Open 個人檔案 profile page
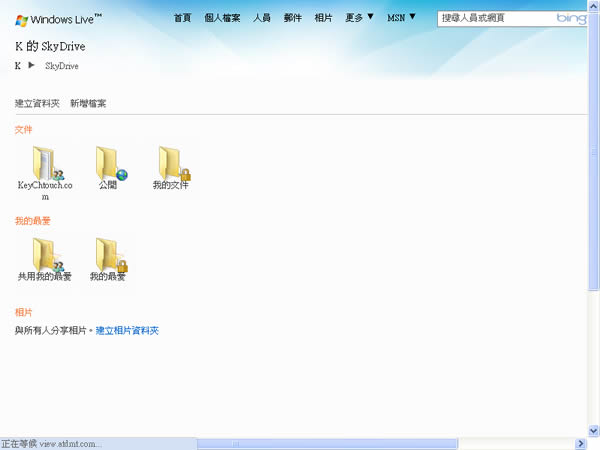The height and width of the screenshot is (450, 600). coord(222,17)
